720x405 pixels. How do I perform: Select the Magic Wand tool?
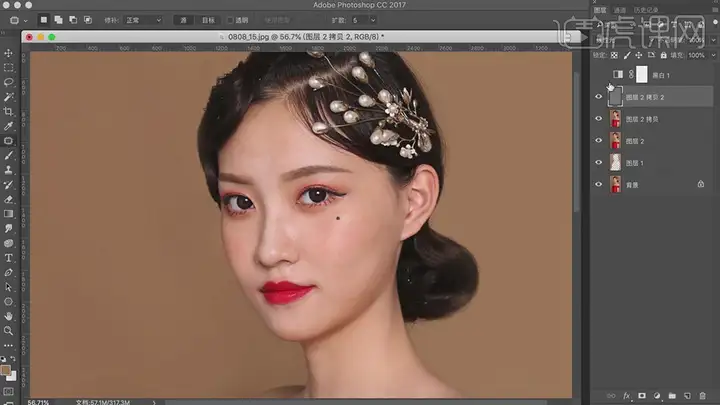(x=8, y=97)
